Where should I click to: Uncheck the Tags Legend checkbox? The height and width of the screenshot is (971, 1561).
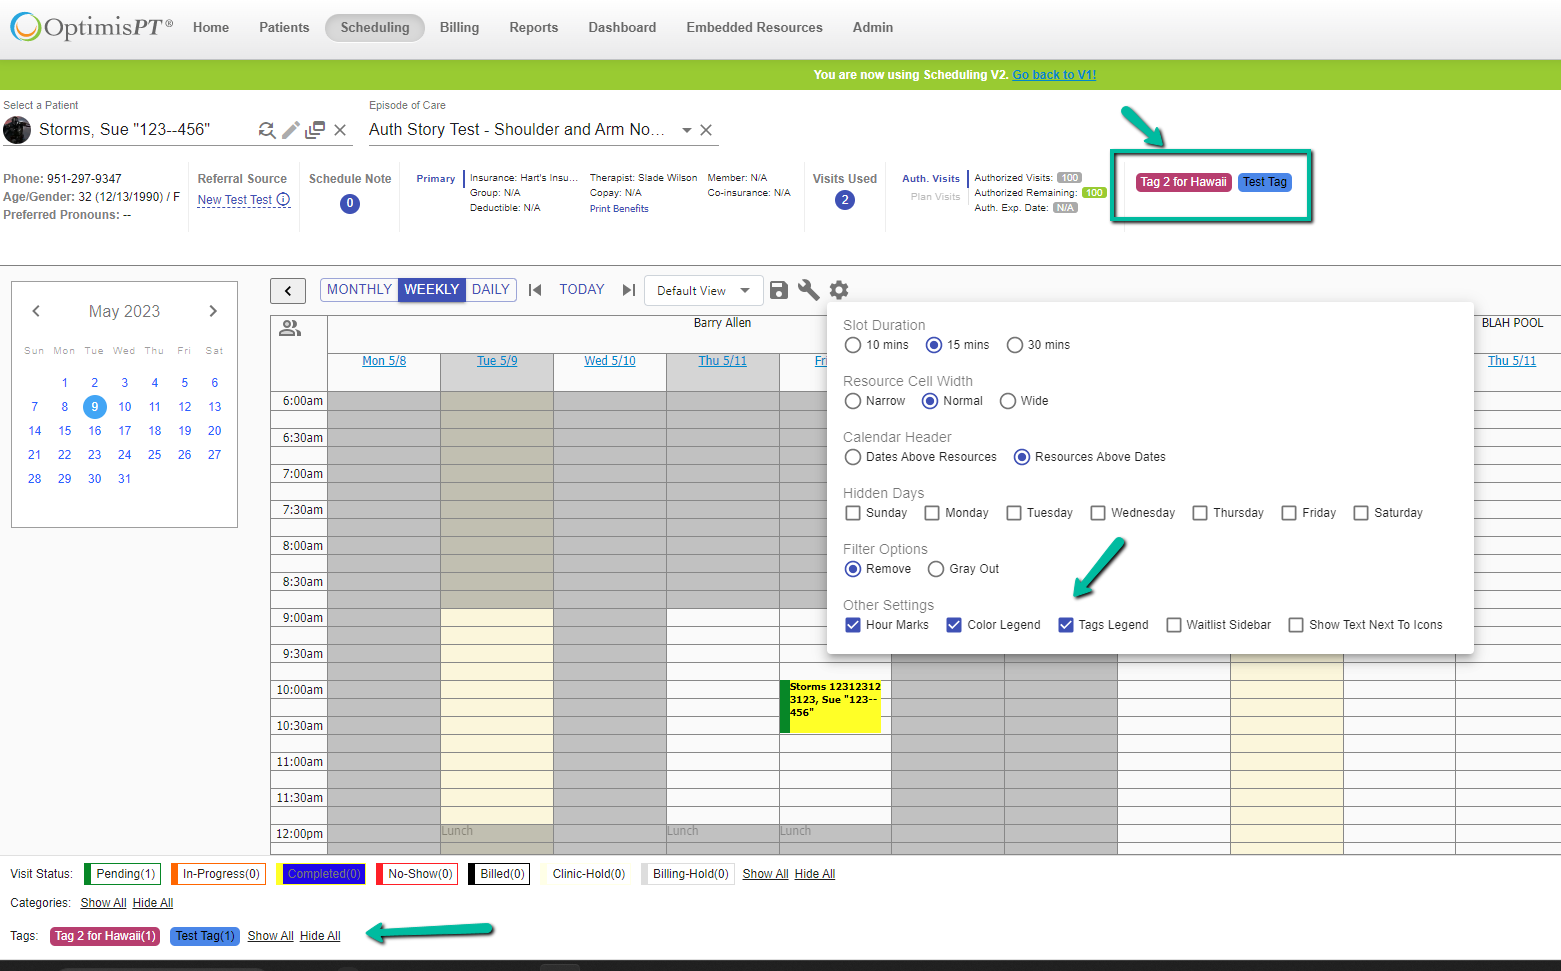tap(1066, 625)
